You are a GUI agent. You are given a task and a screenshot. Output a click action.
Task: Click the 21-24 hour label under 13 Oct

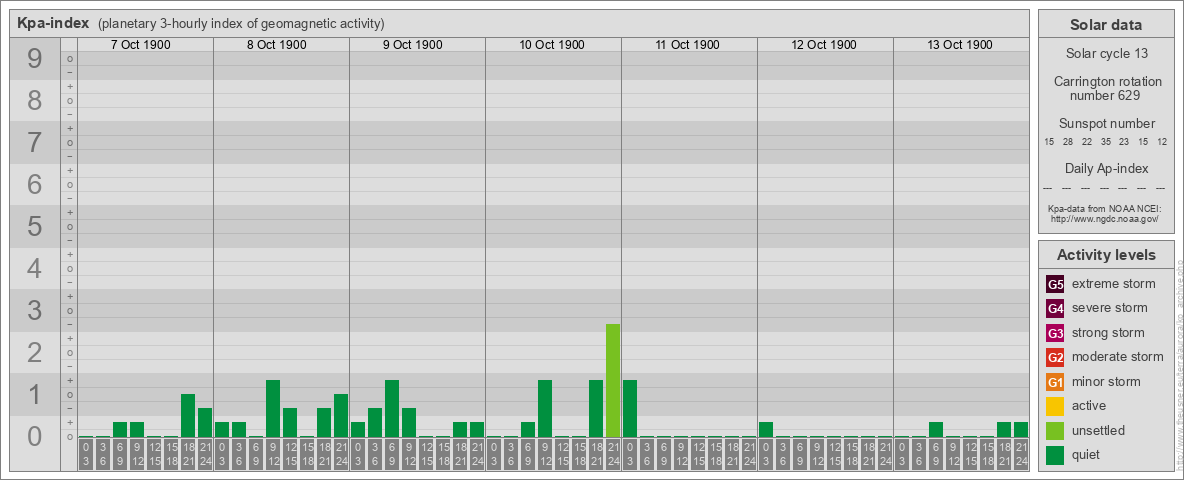[x=1021, y=455]
